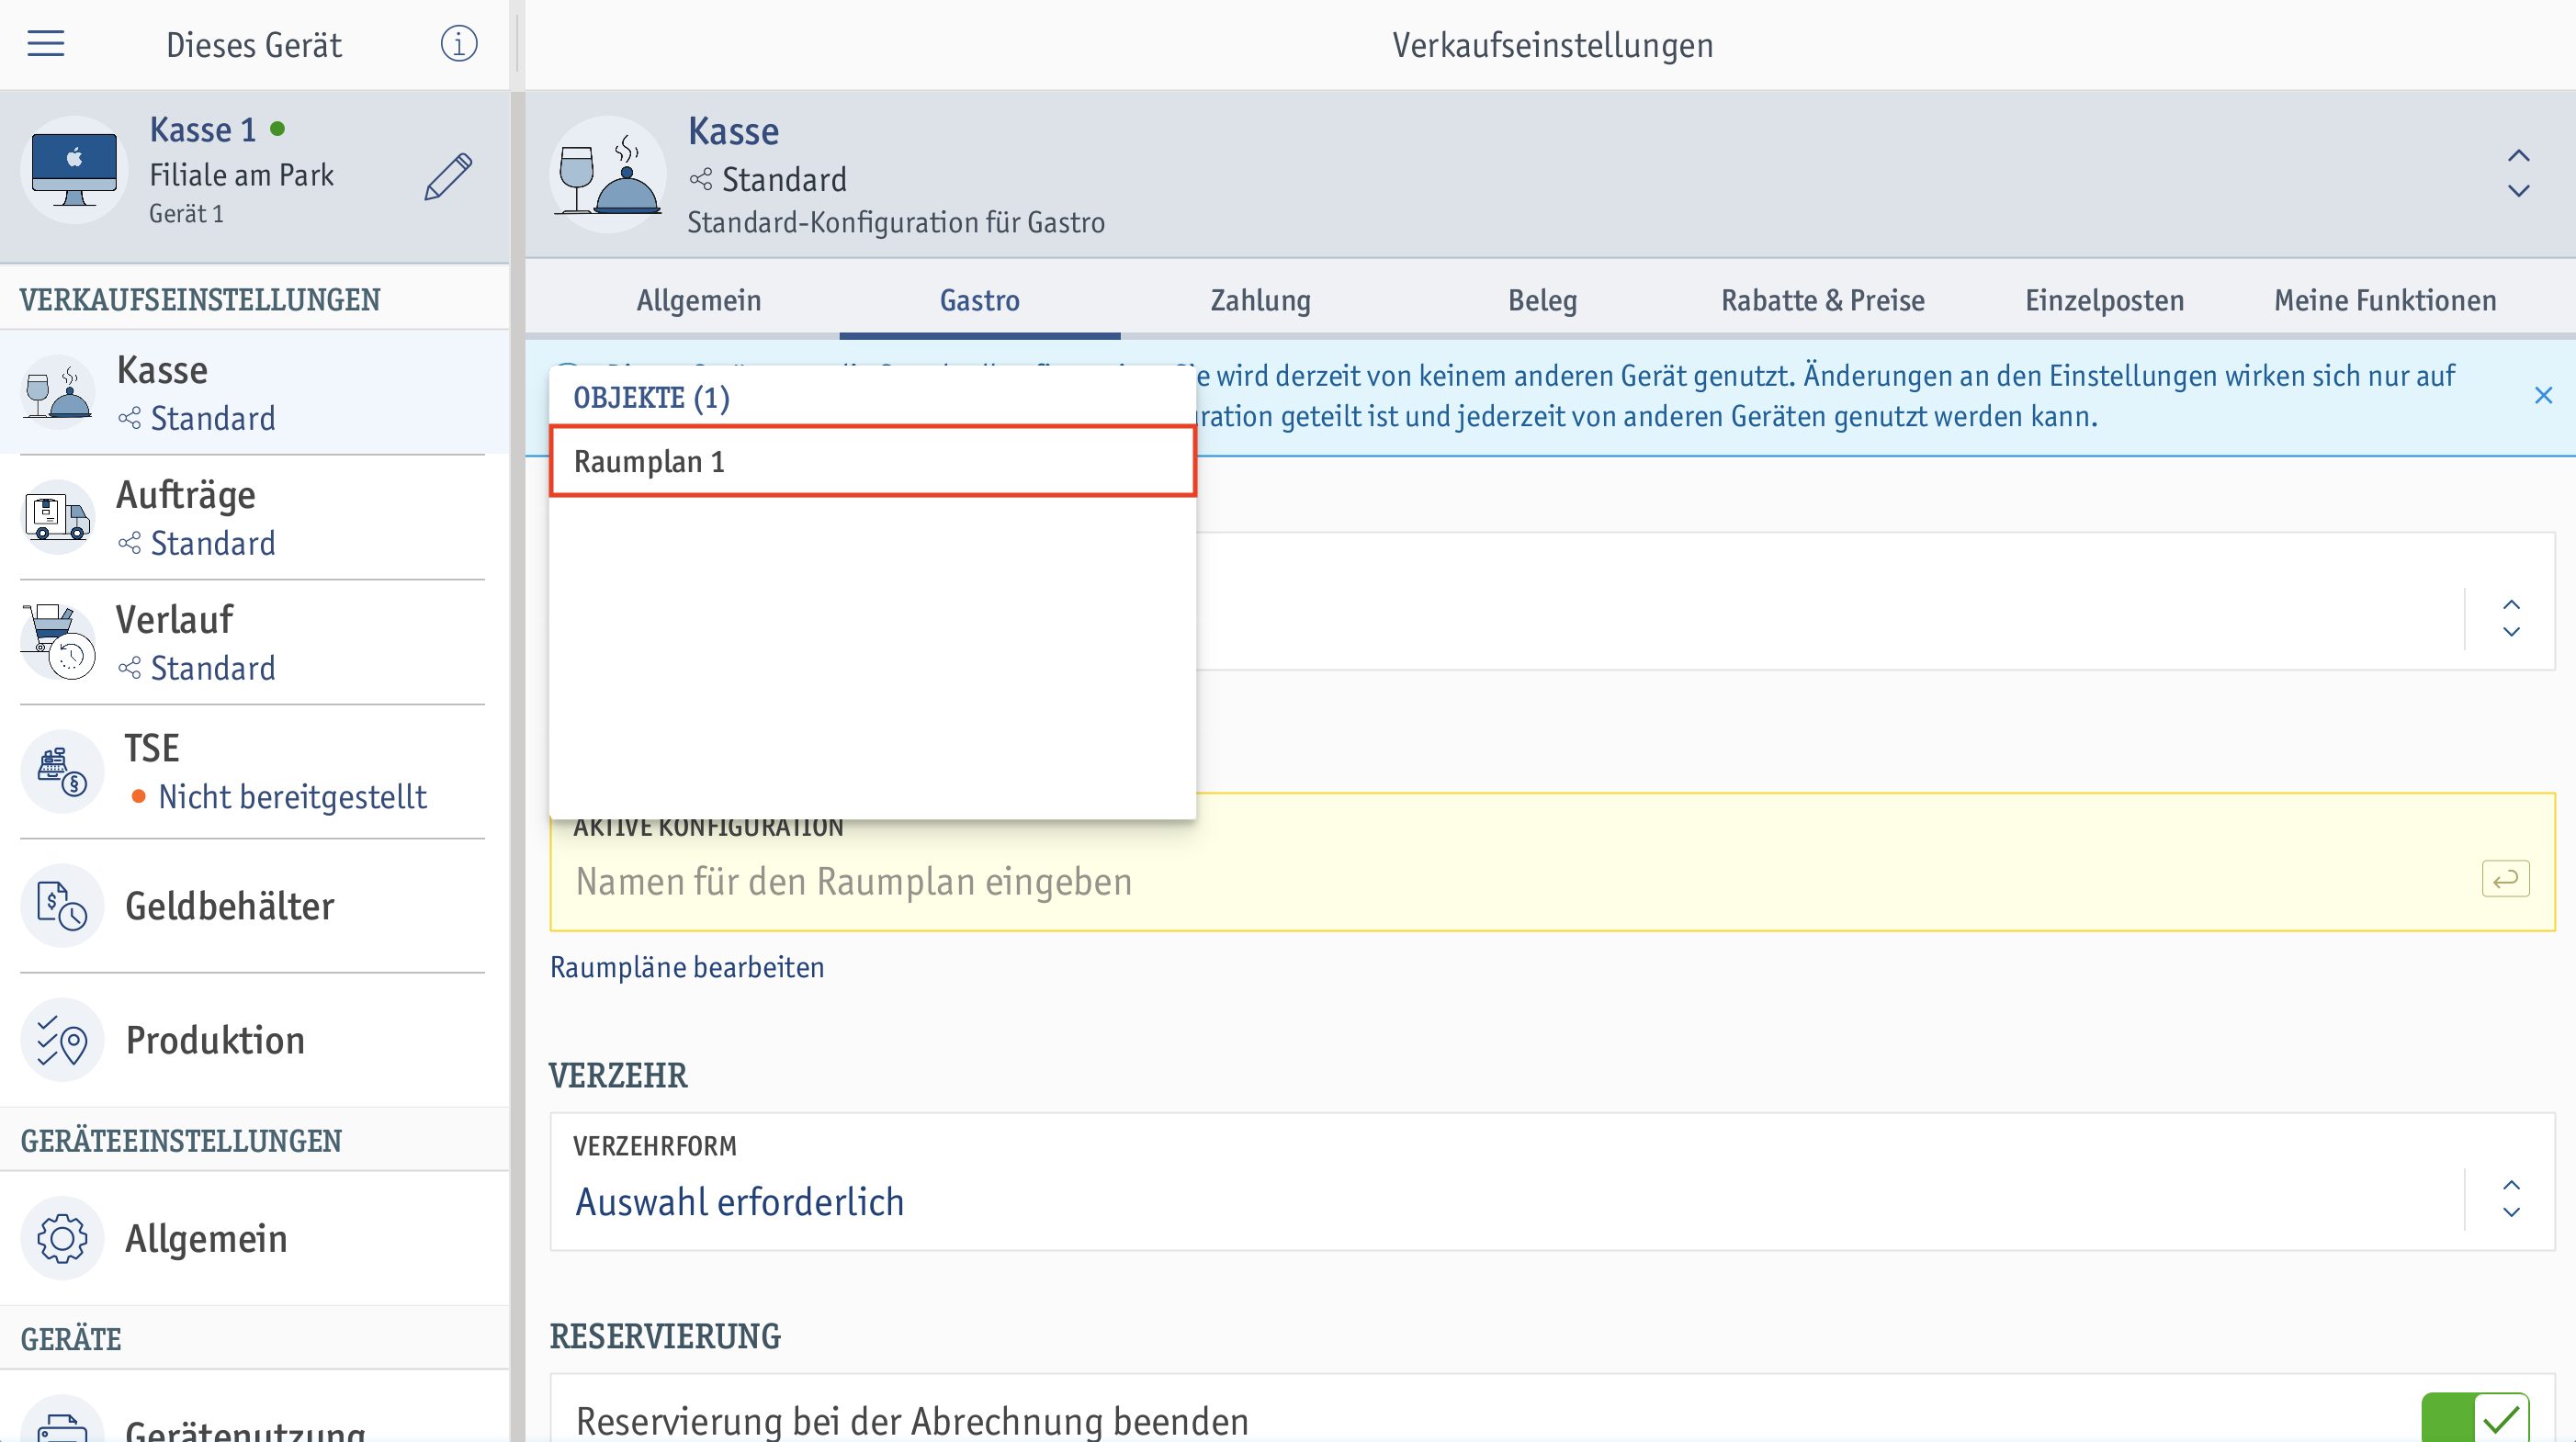Open the Geldbehälter icon
The height and width of the screenshot is (1442, 2576).
[62, 906]
